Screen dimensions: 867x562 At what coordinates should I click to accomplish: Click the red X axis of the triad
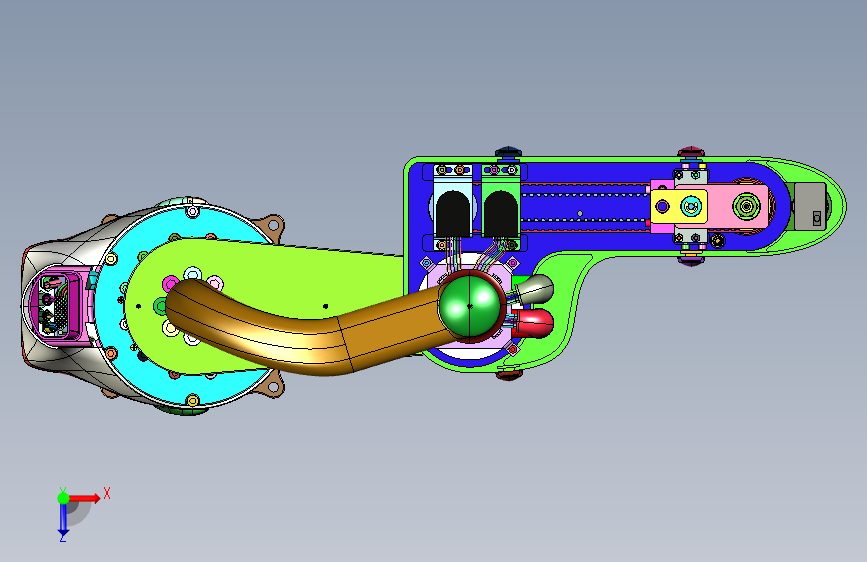(x=85, y=498)
